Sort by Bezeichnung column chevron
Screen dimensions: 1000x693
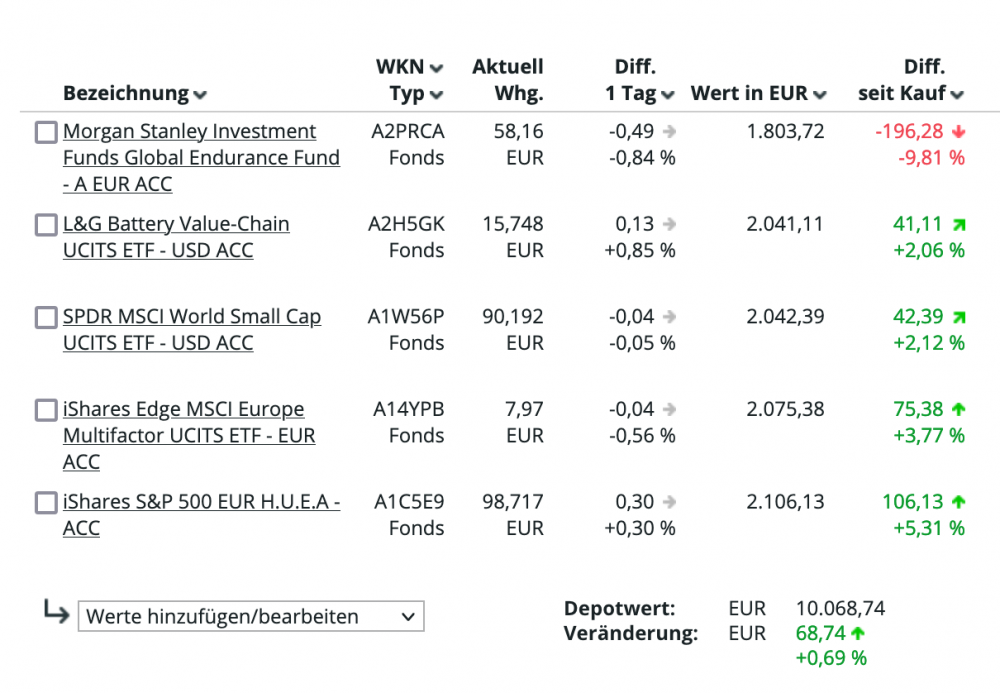(200, 95)
